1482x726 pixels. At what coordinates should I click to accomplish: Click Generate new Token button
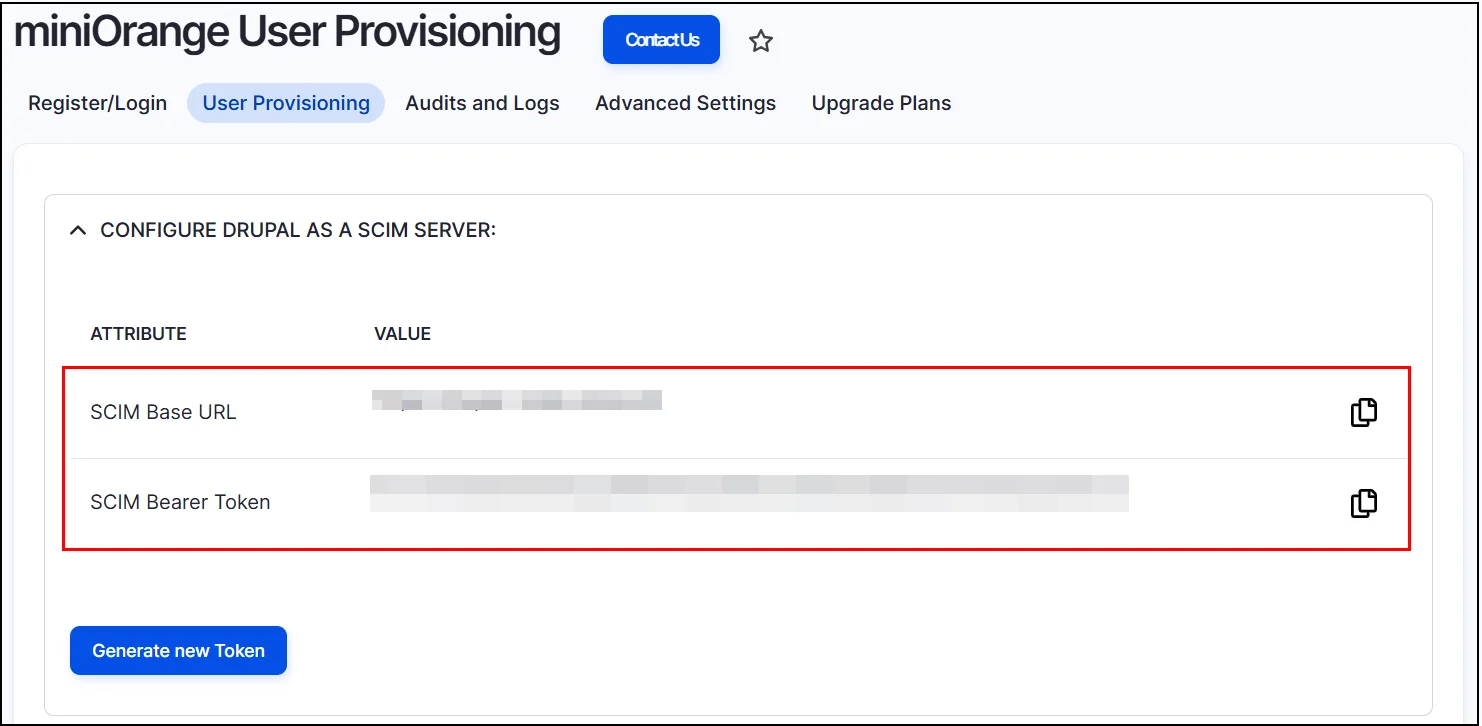(x=178, y=651)
